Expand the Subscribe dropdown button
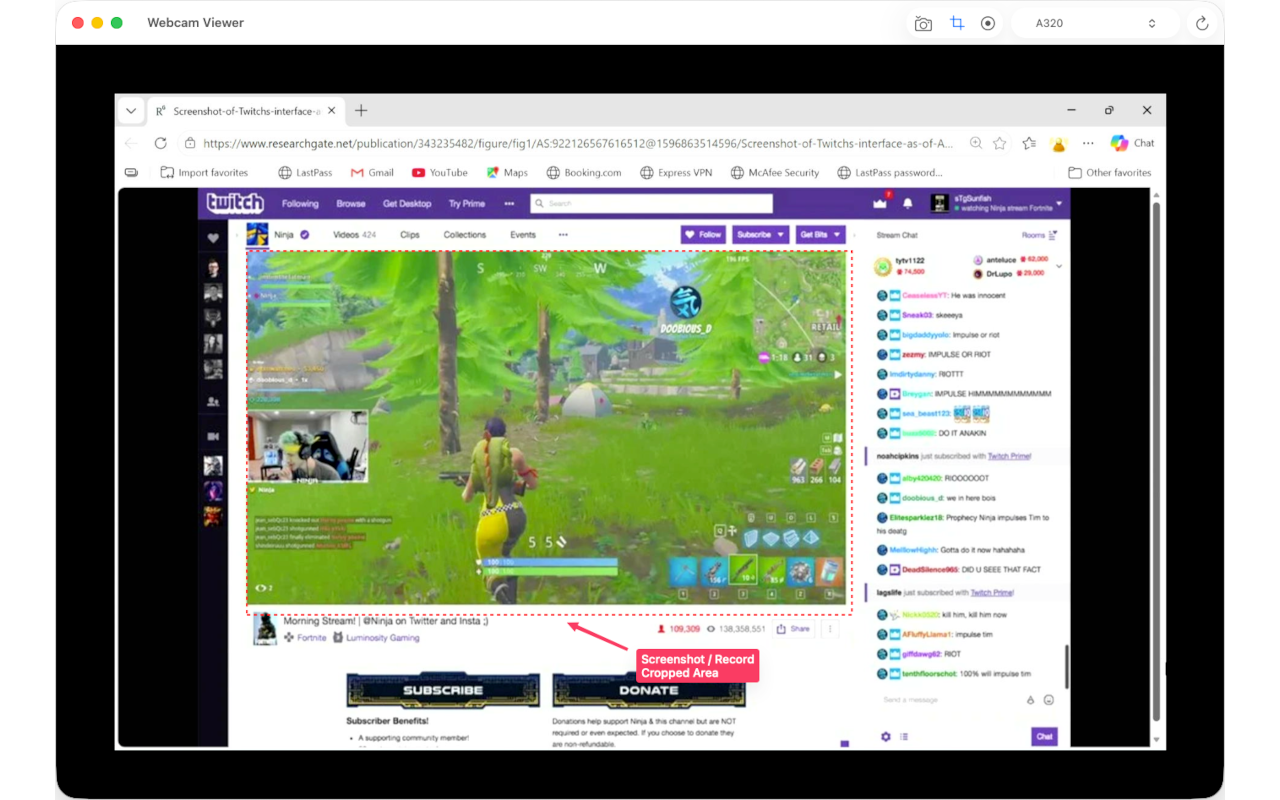 759,234
